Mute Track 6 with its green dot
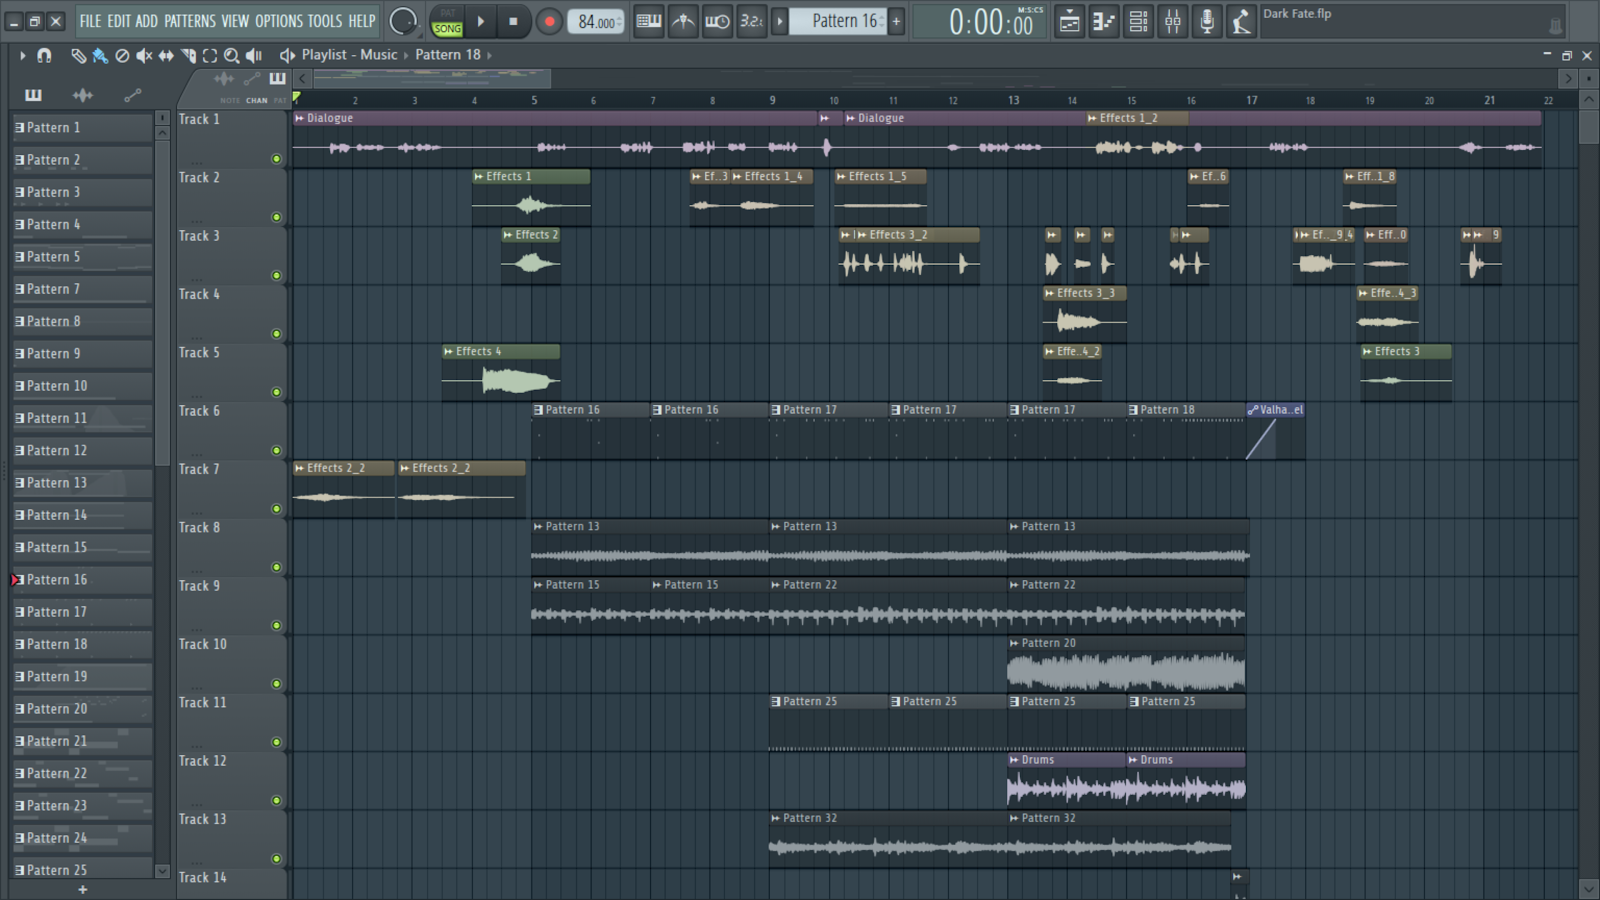This screenshot has width=1600, height=900. [276, 451]
